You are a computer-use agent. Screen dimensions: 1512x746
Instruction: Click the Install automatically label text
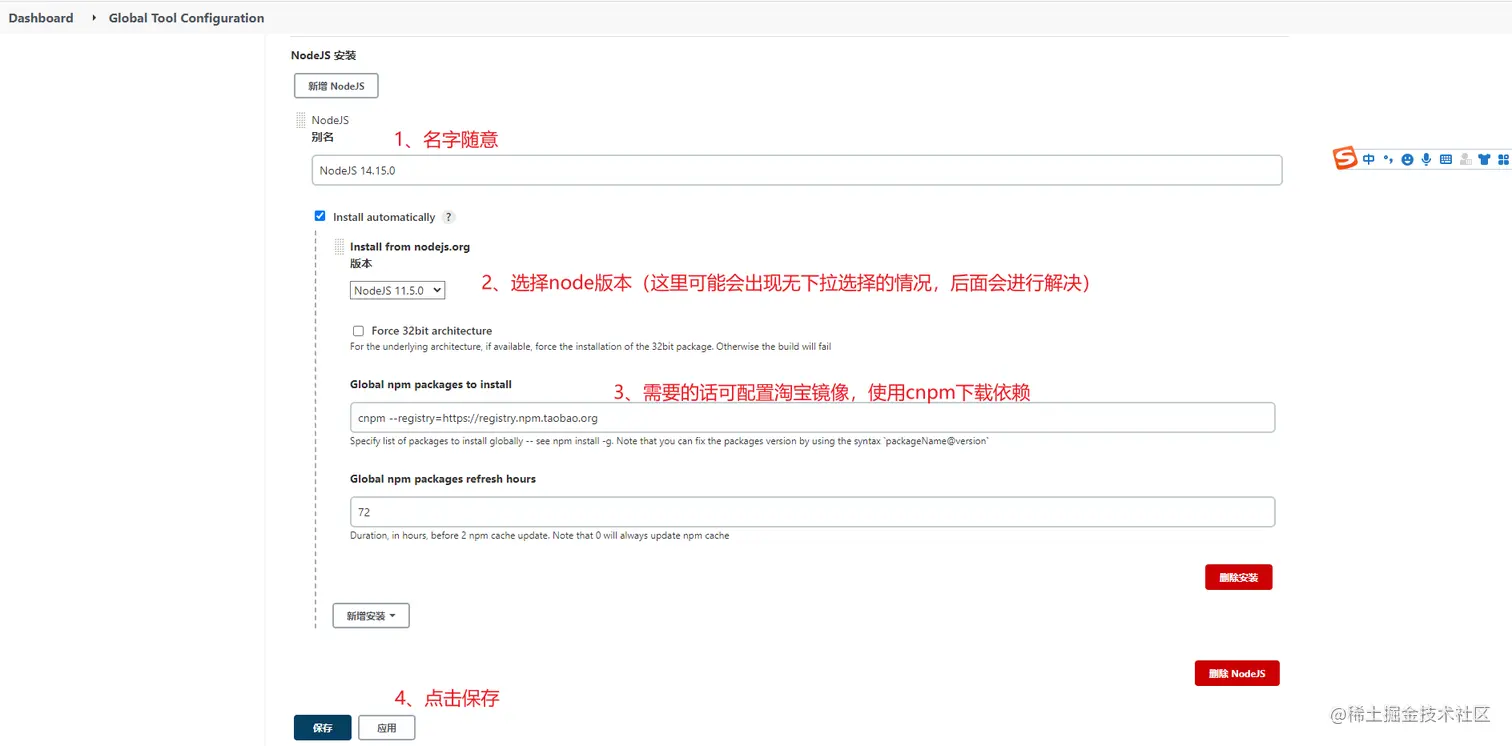384,217
